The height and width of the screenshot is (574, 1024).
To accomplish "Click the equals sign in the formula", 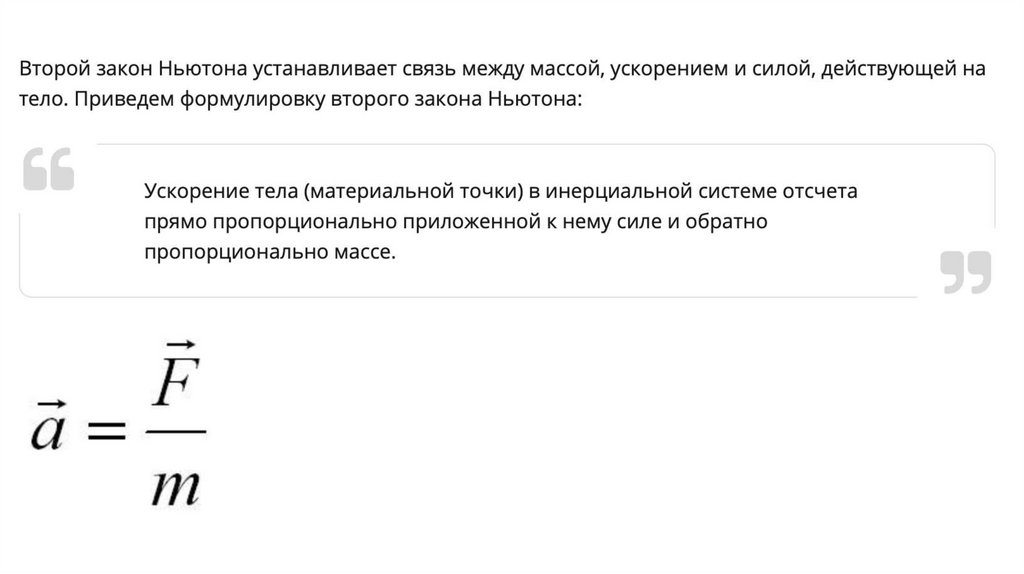I will (x=107, y=431).
